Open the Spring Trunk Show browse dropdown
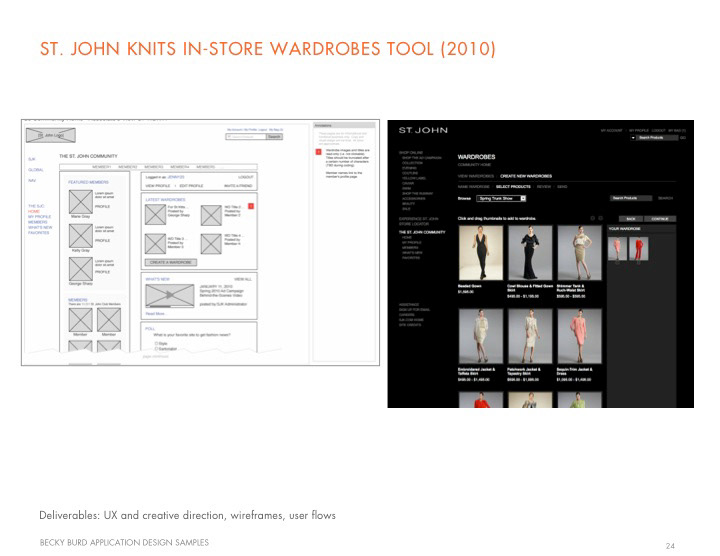The image size is (720, 556). click(501, 198)
